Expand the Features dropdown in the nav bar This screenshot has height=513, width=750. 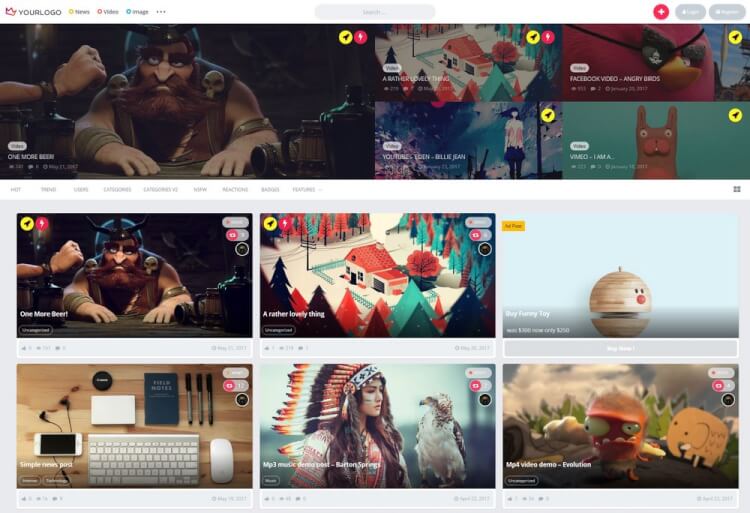click(307, 190)
